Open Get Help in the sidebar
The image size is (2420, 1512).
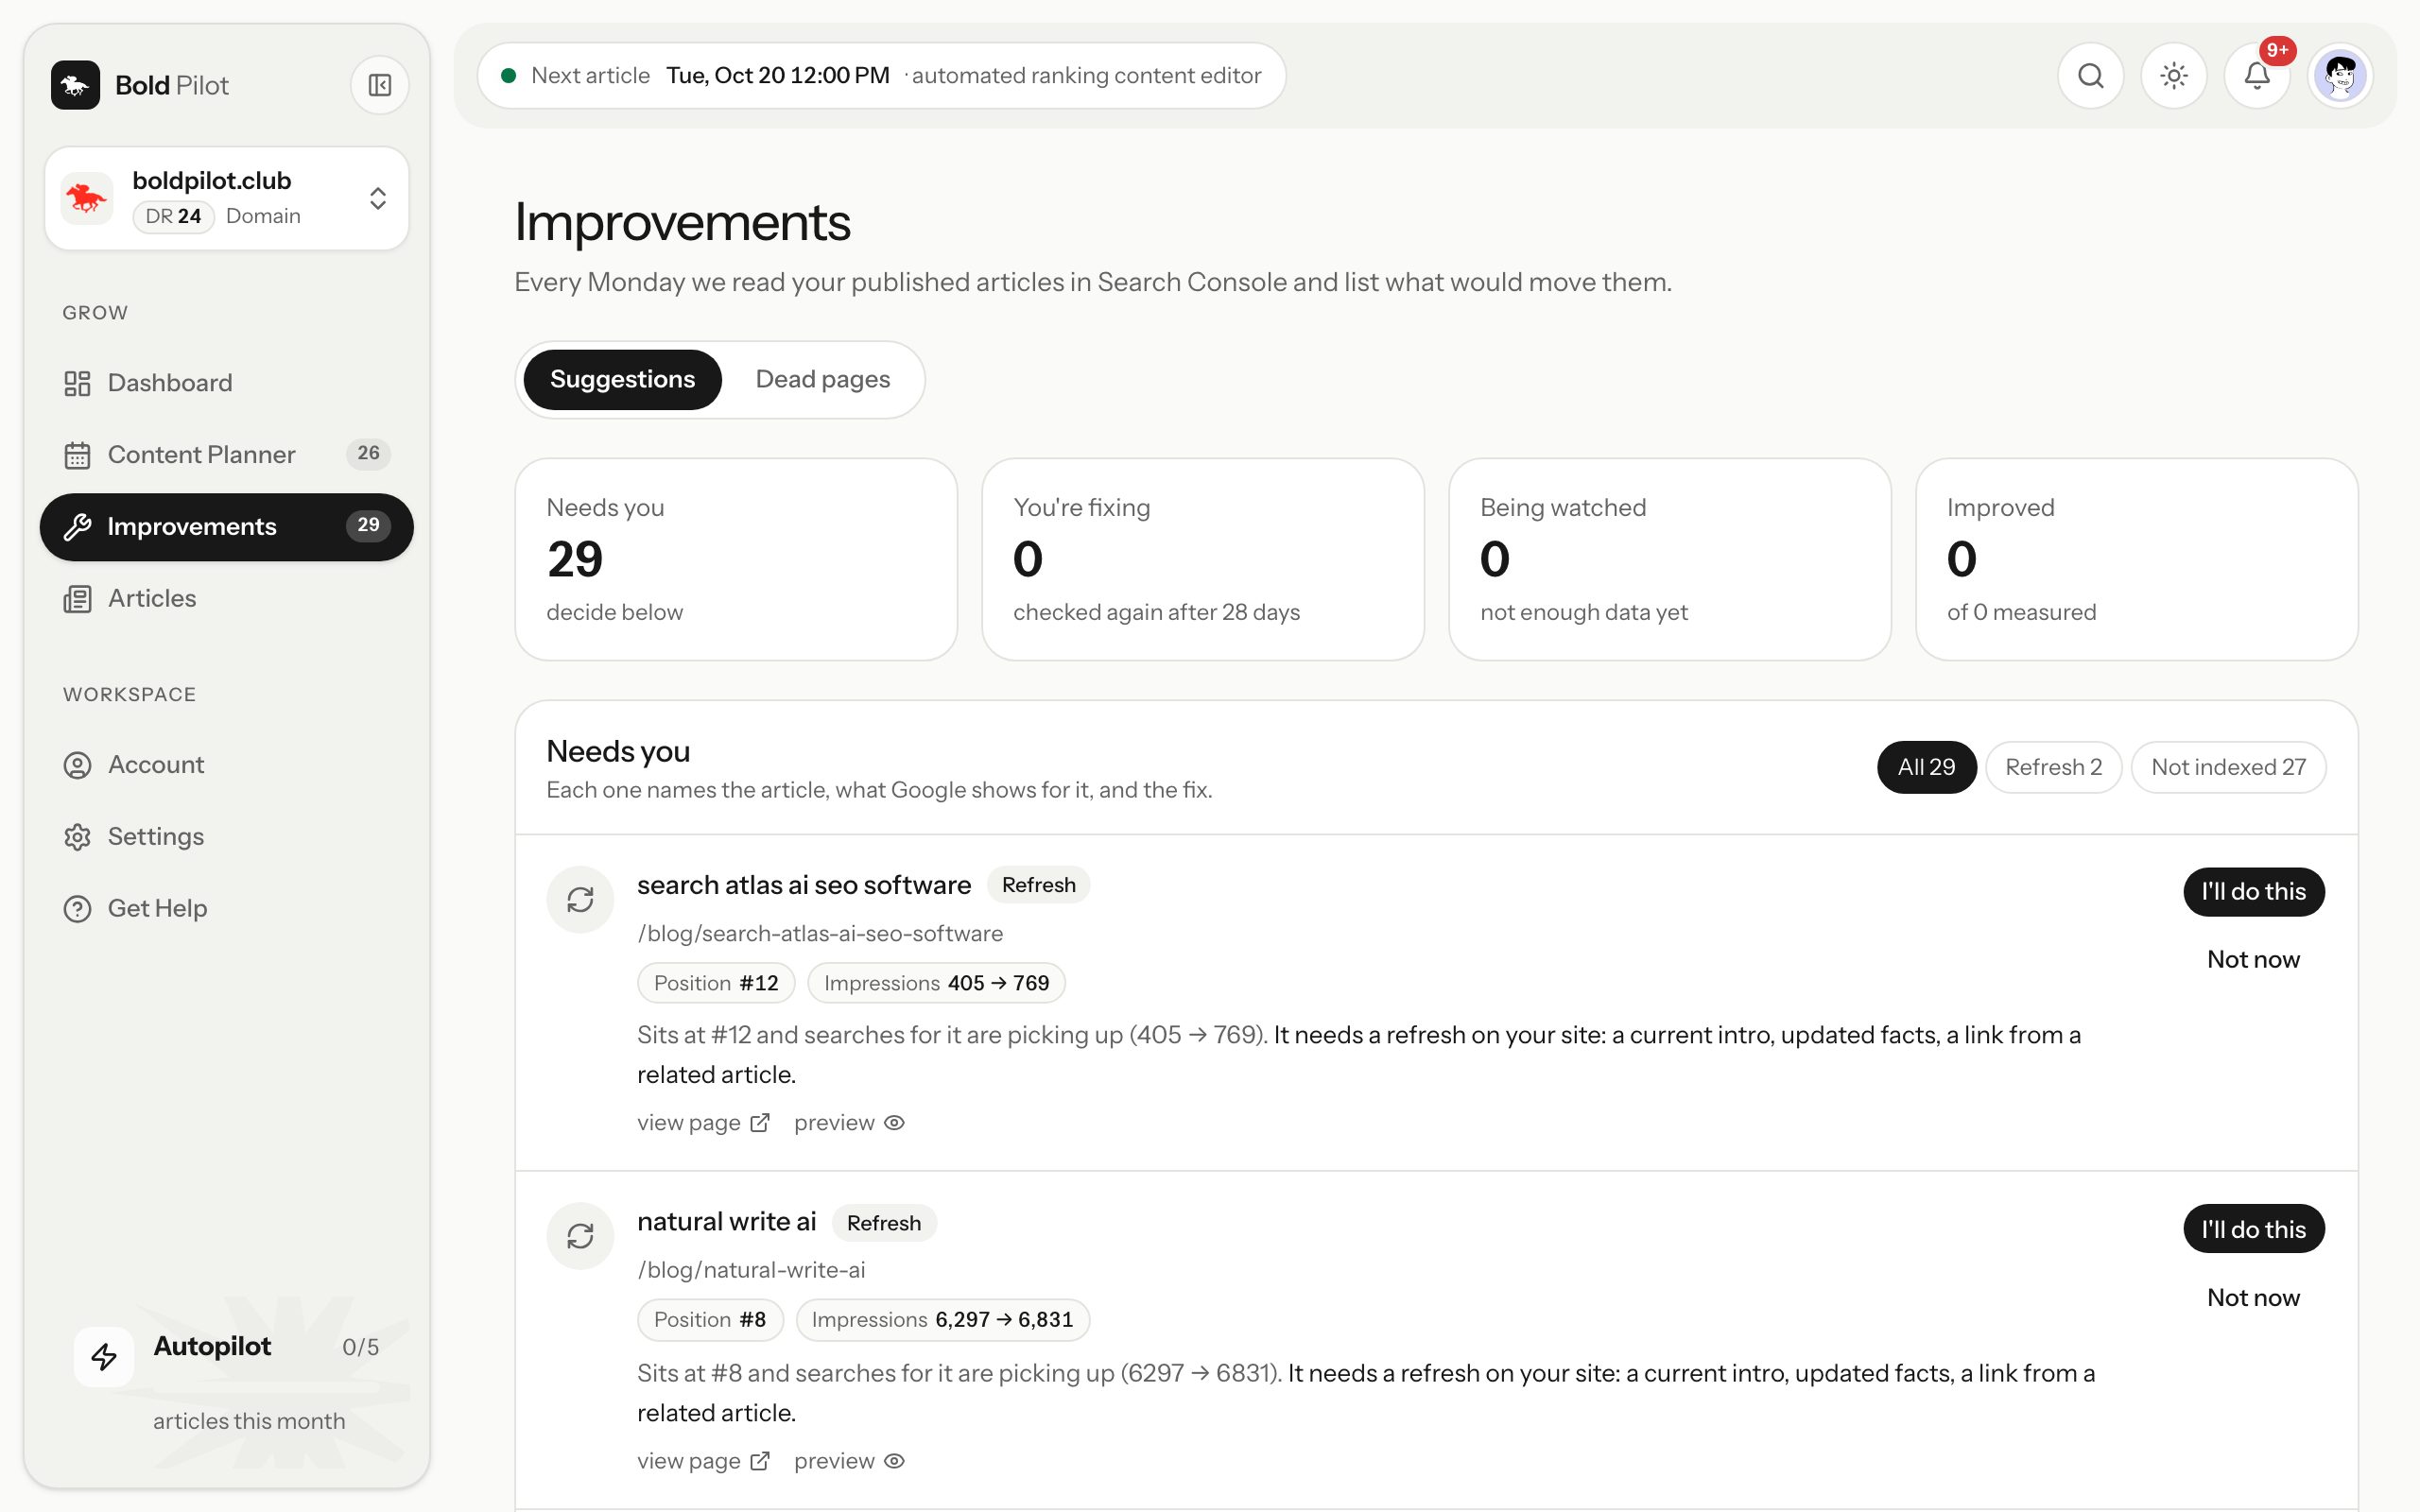coord(226,909)
